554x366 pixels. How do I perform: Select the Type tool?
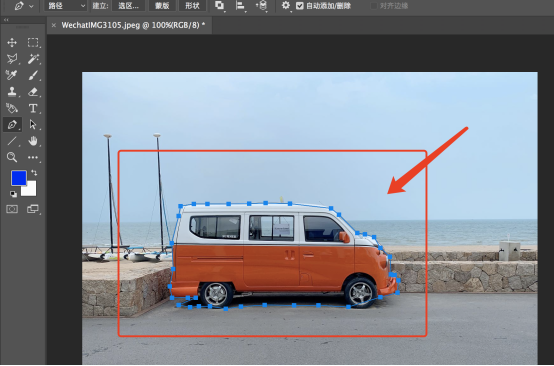(33, 108)
